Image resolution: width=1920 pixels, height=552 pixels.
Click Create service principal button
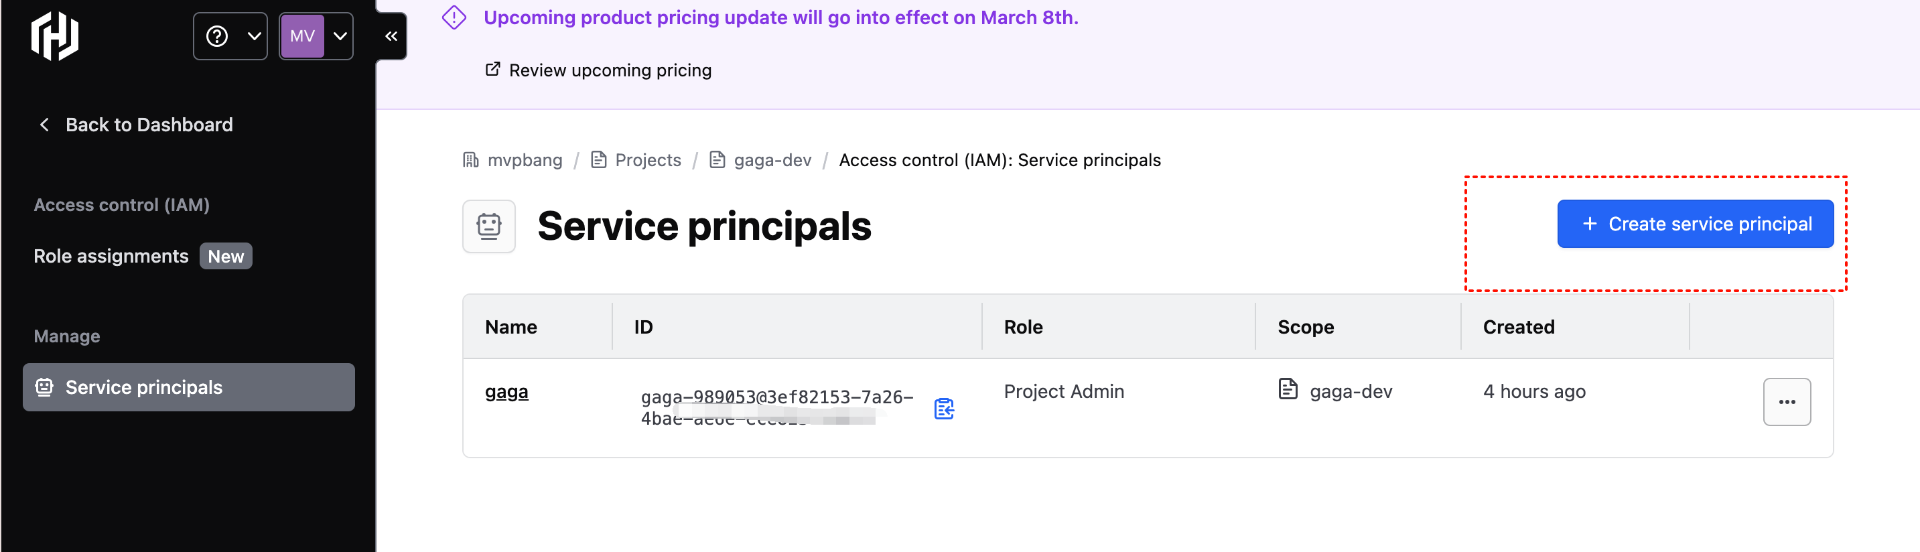[x=1695, y=224]
